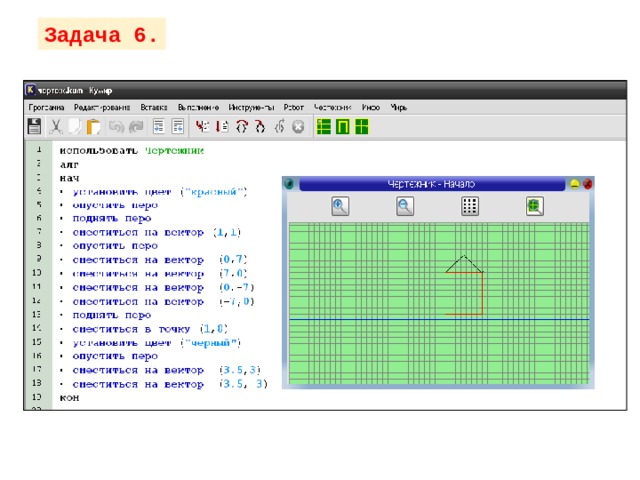Image resolution: width=640 pixels, height=480 pixels.
Task: Click line number 10 in the gutter
Action: tap(37, 272)
